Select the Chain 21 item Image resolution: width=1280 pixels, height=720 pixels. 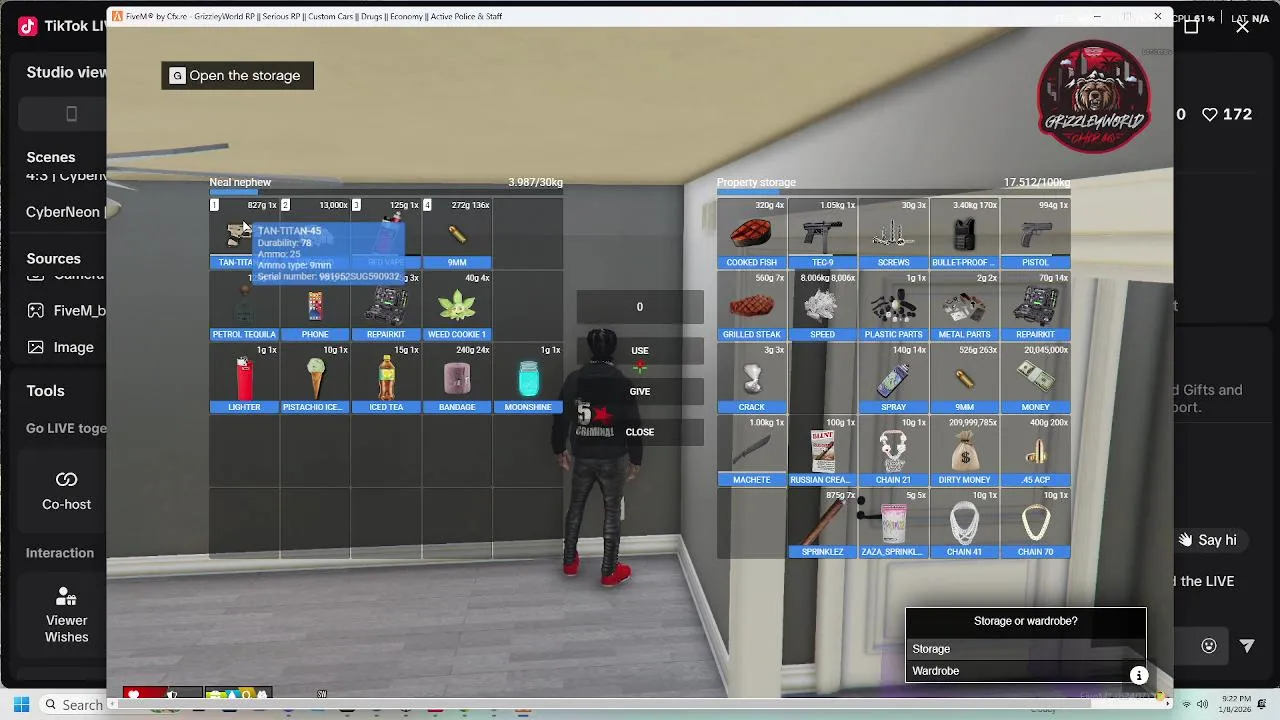(x=893, y=451)
